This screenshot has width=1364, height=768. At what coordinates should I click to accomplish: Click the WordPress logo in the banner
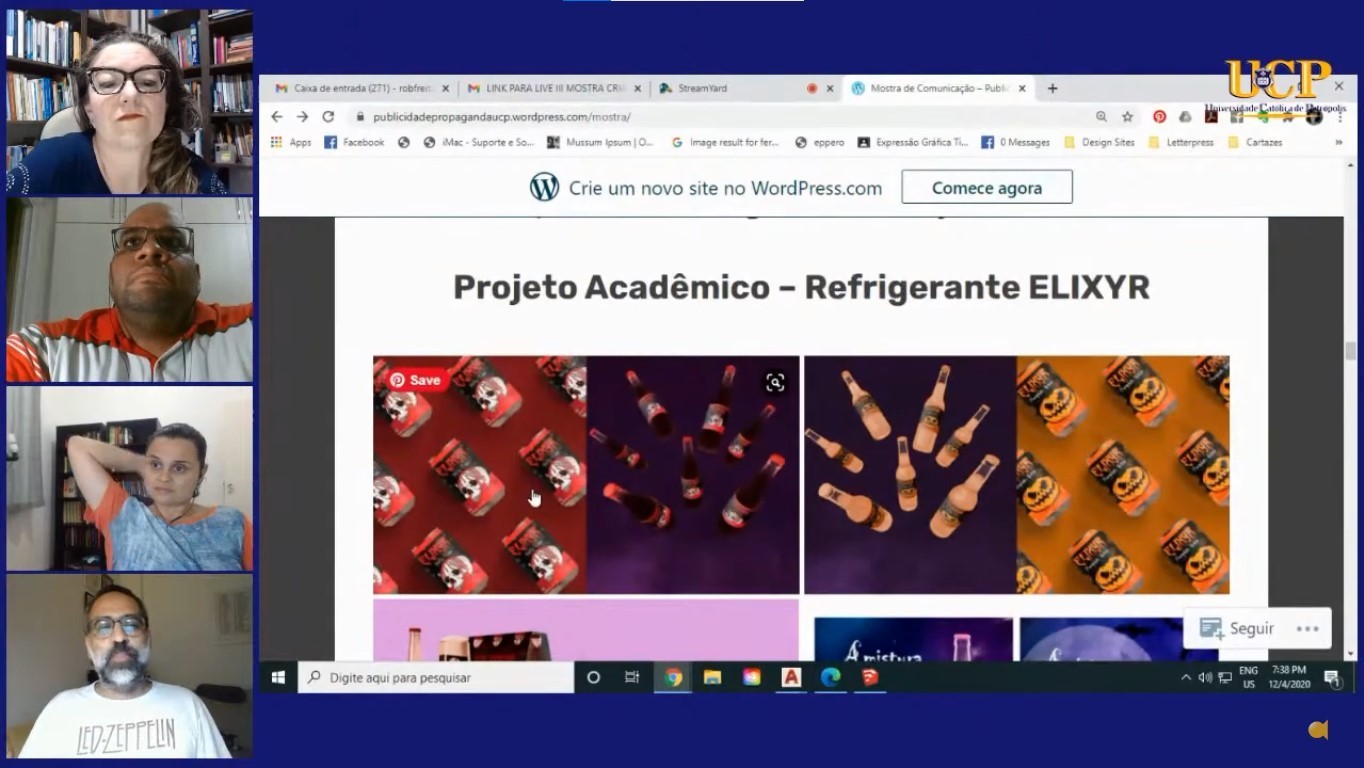tap(544, 187)
